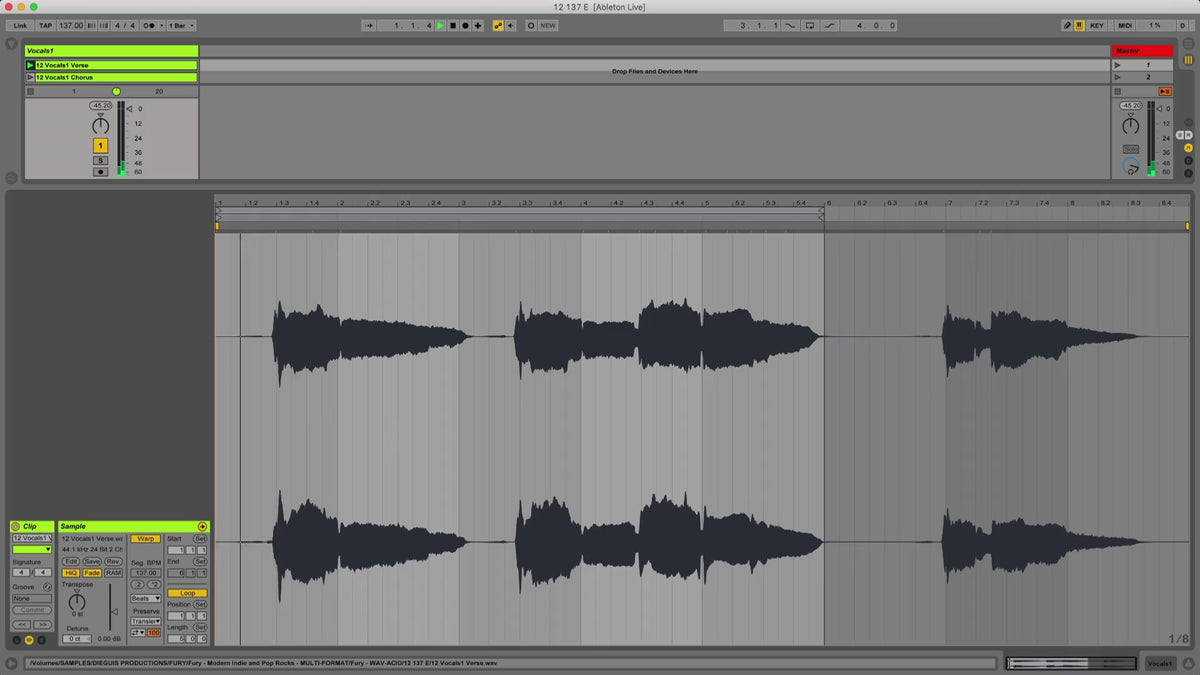
Task: Disable the HiQ sample option
Action: tap(71, 573)
